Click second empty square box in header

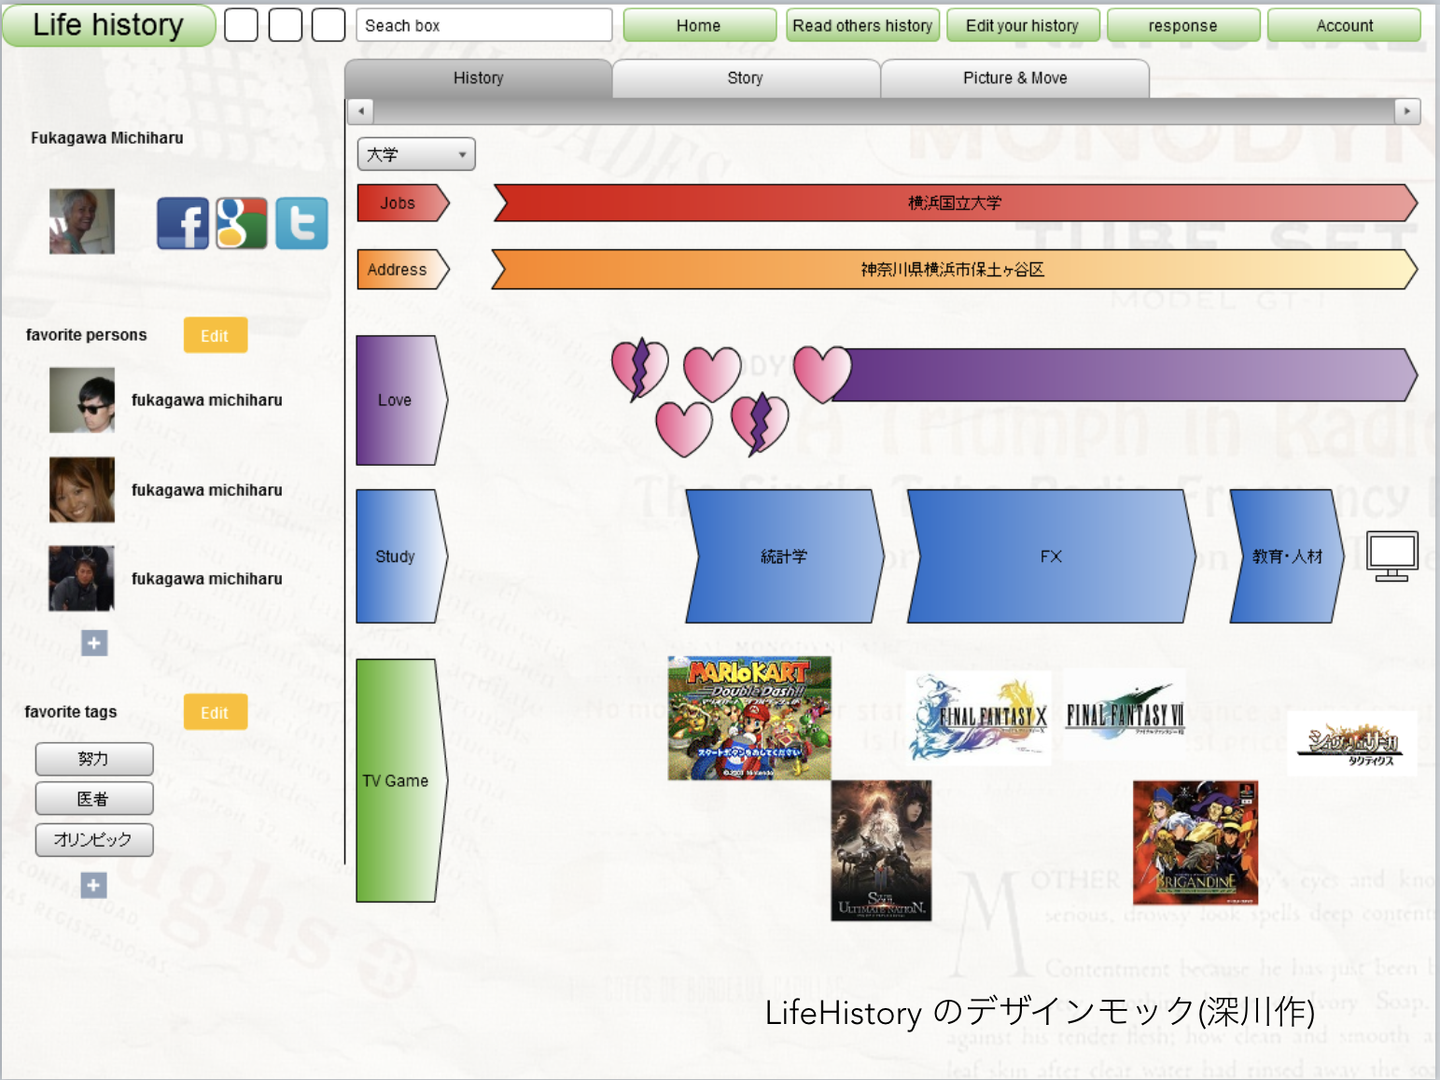point(285,25)
